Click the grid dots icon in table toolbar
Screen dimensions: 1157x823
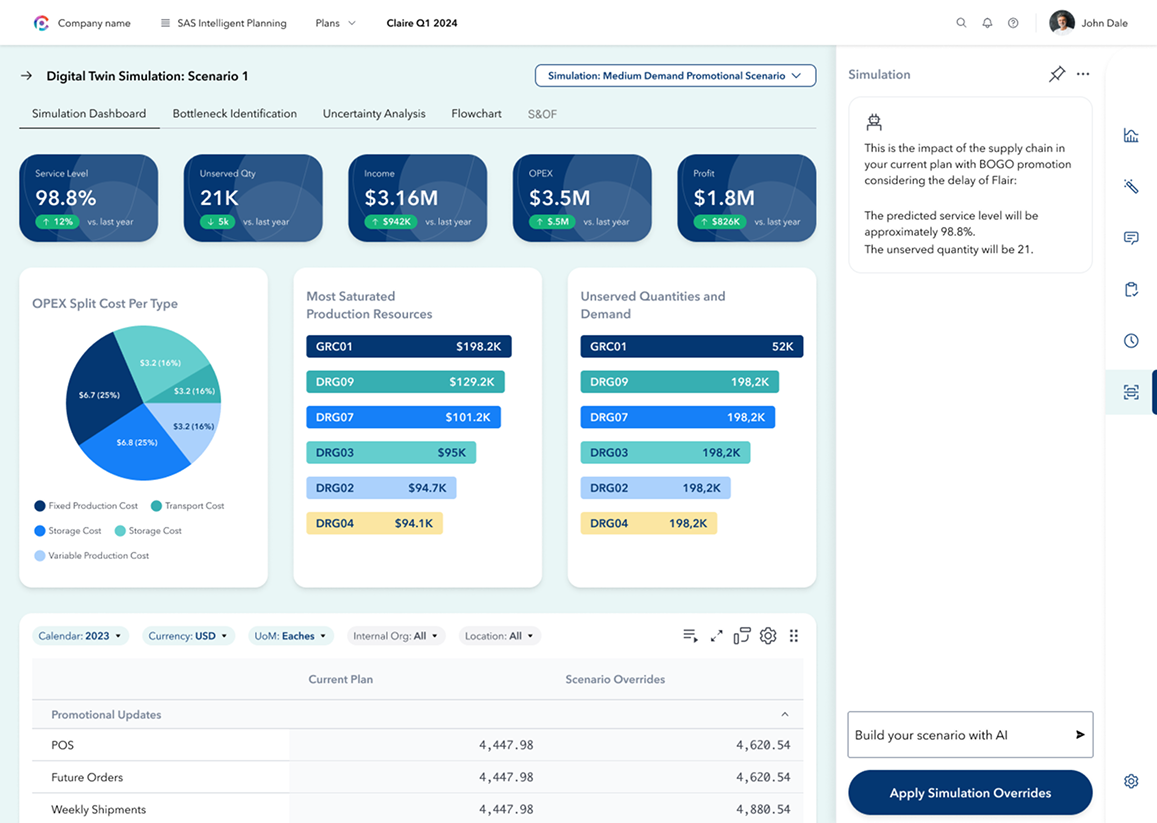point(794,636)
